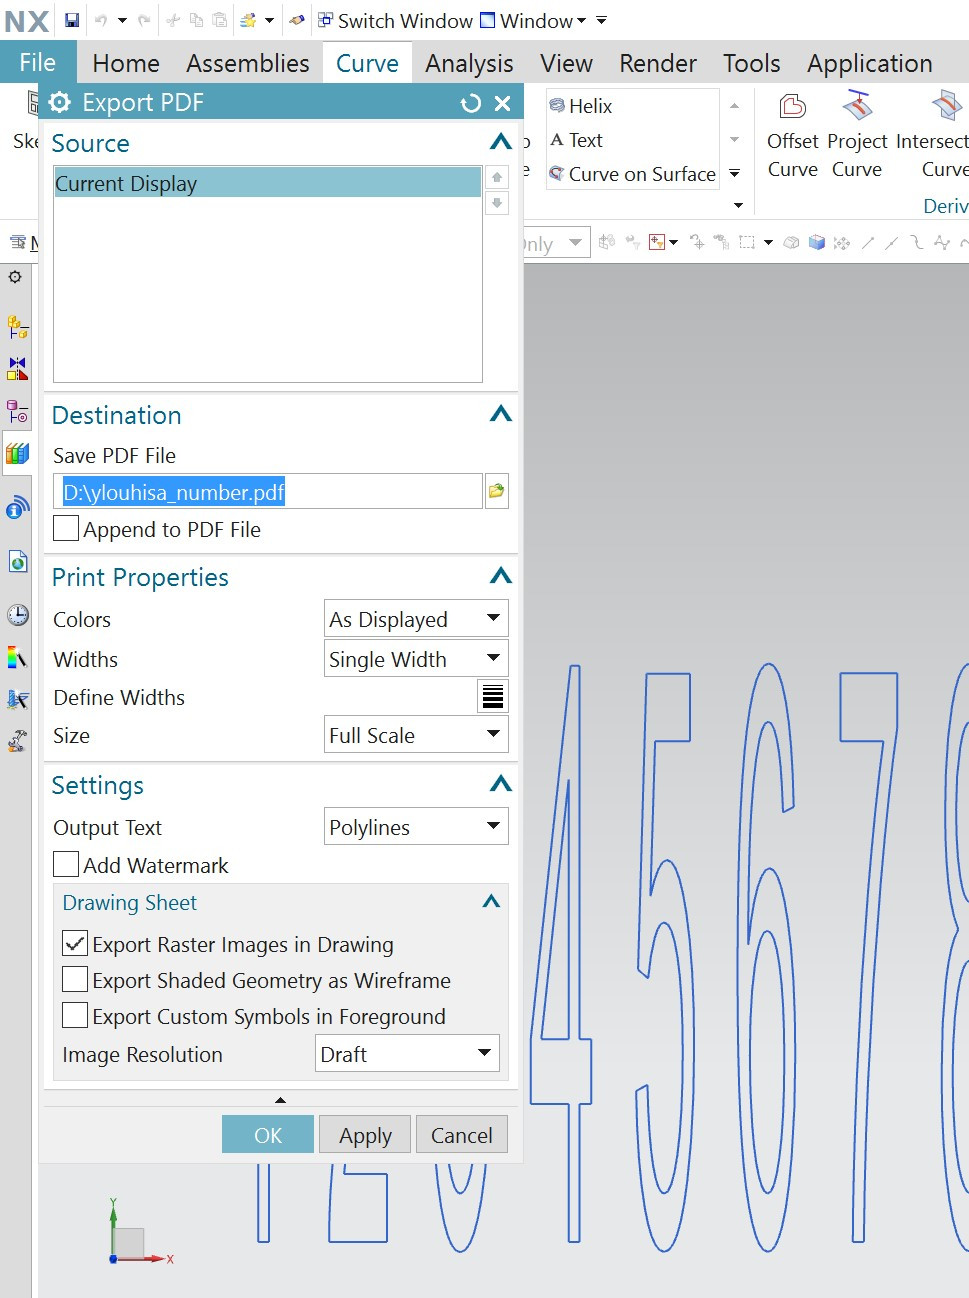Open Constraint Navigator sidebar tab

17,368
